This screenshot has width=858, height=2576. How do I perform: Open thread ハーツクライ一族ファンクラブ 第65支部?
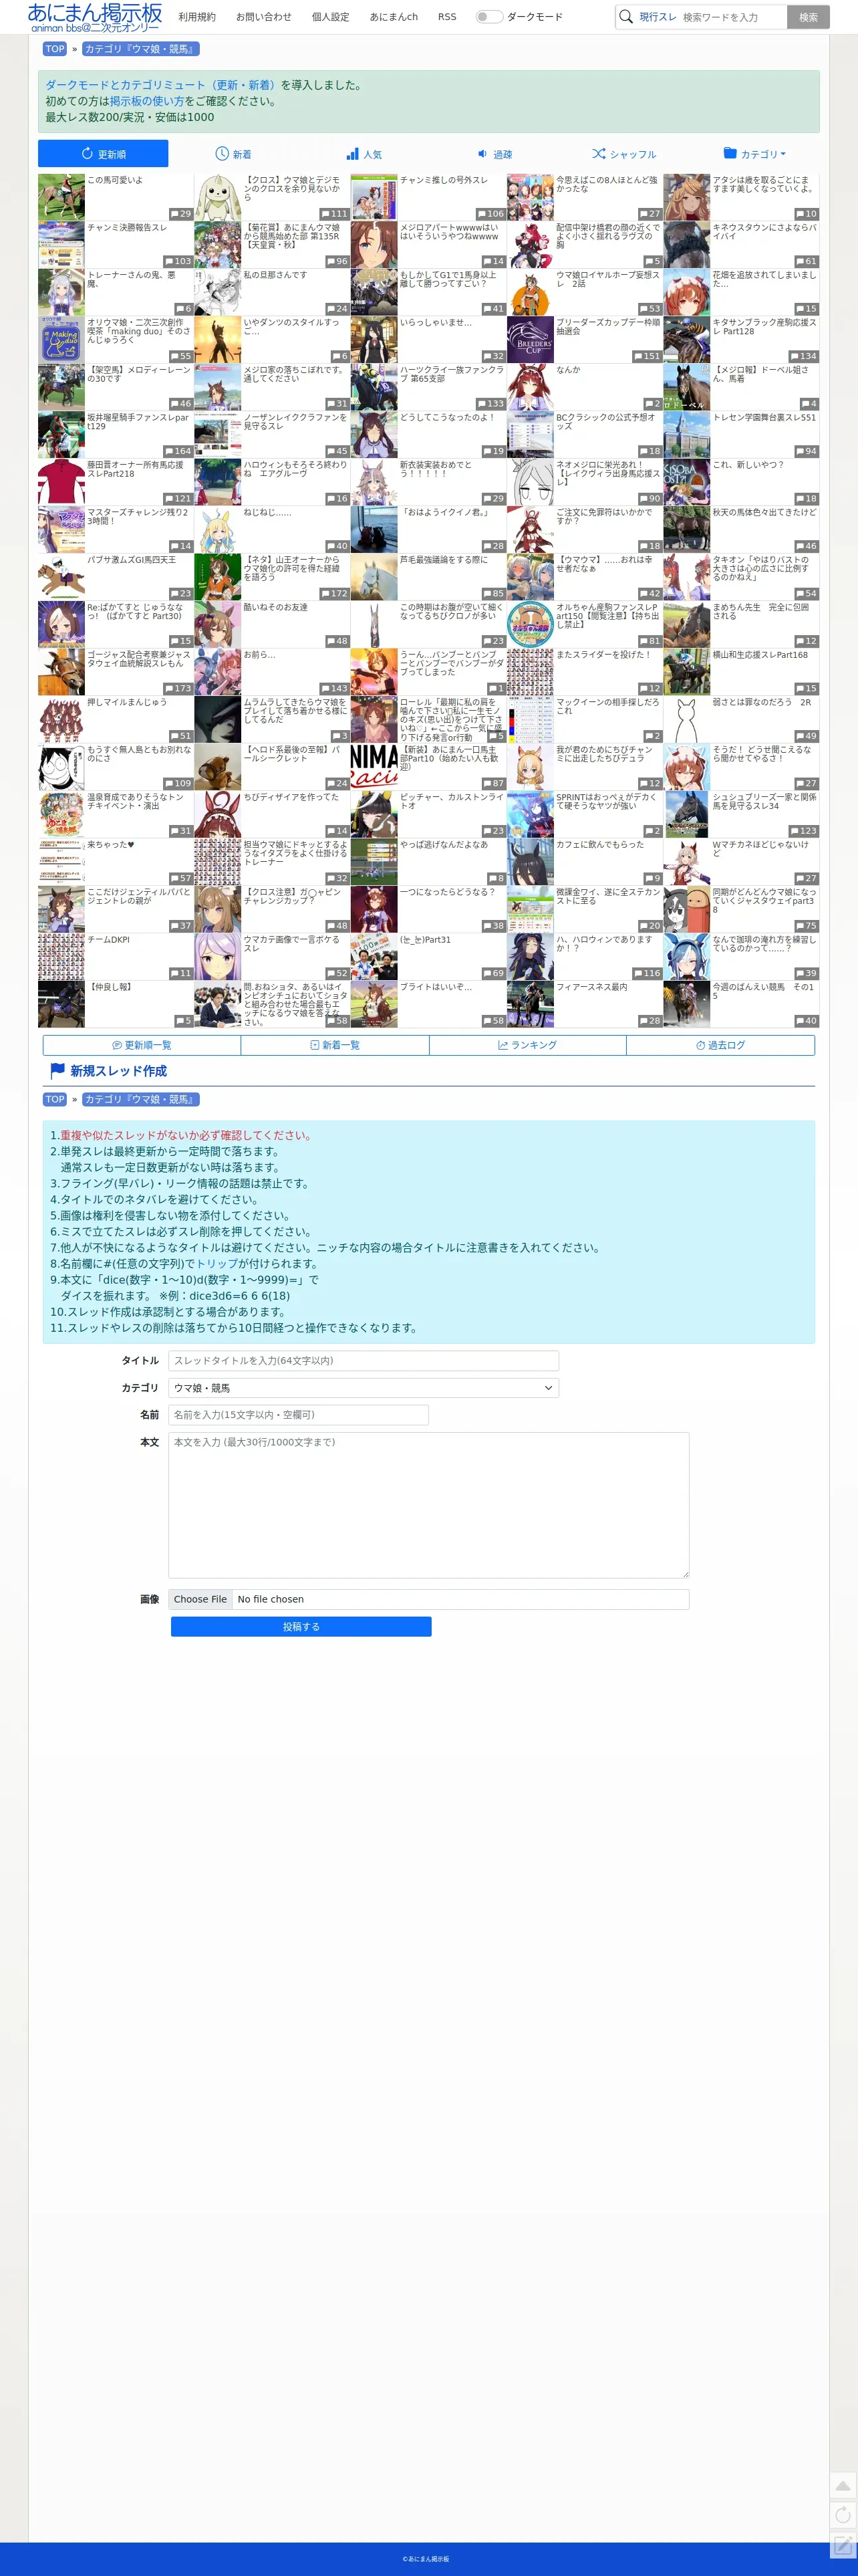click(x=428, y=387)
